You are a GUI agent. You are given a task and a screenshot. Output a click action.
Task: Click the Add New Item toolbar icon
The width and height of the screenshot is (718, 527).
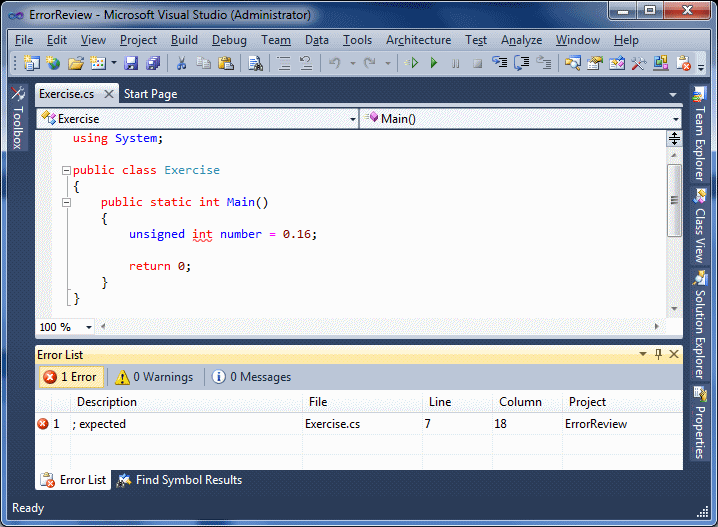(x=98, y=63)
